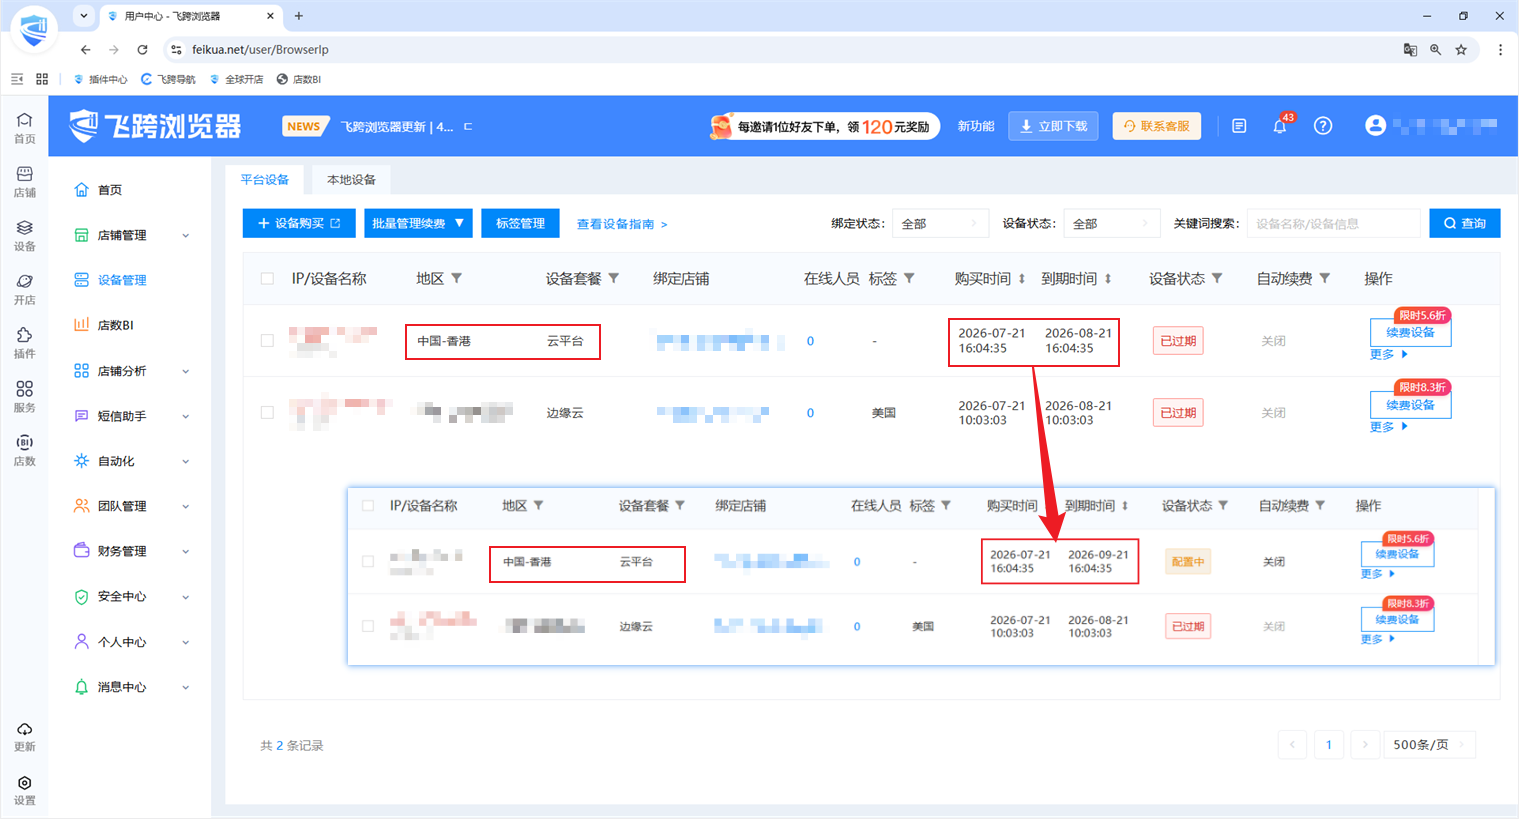1519x819 pixels.
Task: Bookmark this page with the star icon
Action: pyautogui.click(x=1461, y=49)
